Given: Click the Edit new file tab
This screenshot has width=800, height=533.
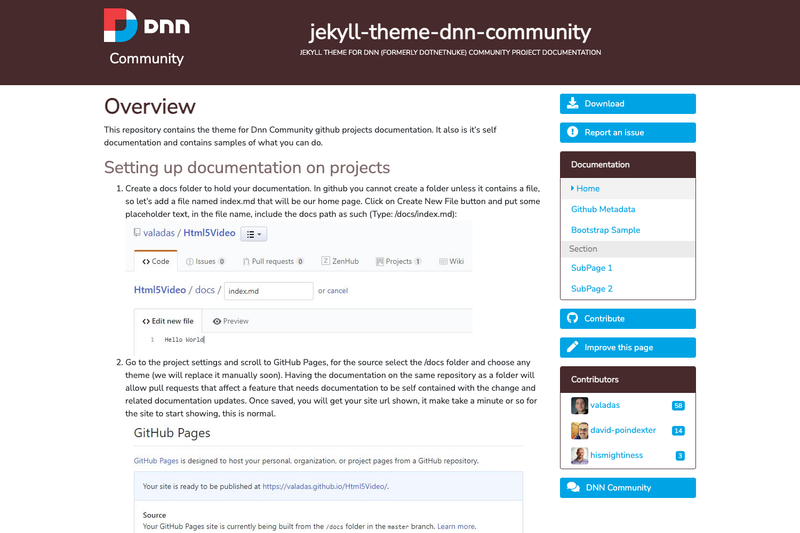Looking at the screenshot, I should (x=168, y=321).
